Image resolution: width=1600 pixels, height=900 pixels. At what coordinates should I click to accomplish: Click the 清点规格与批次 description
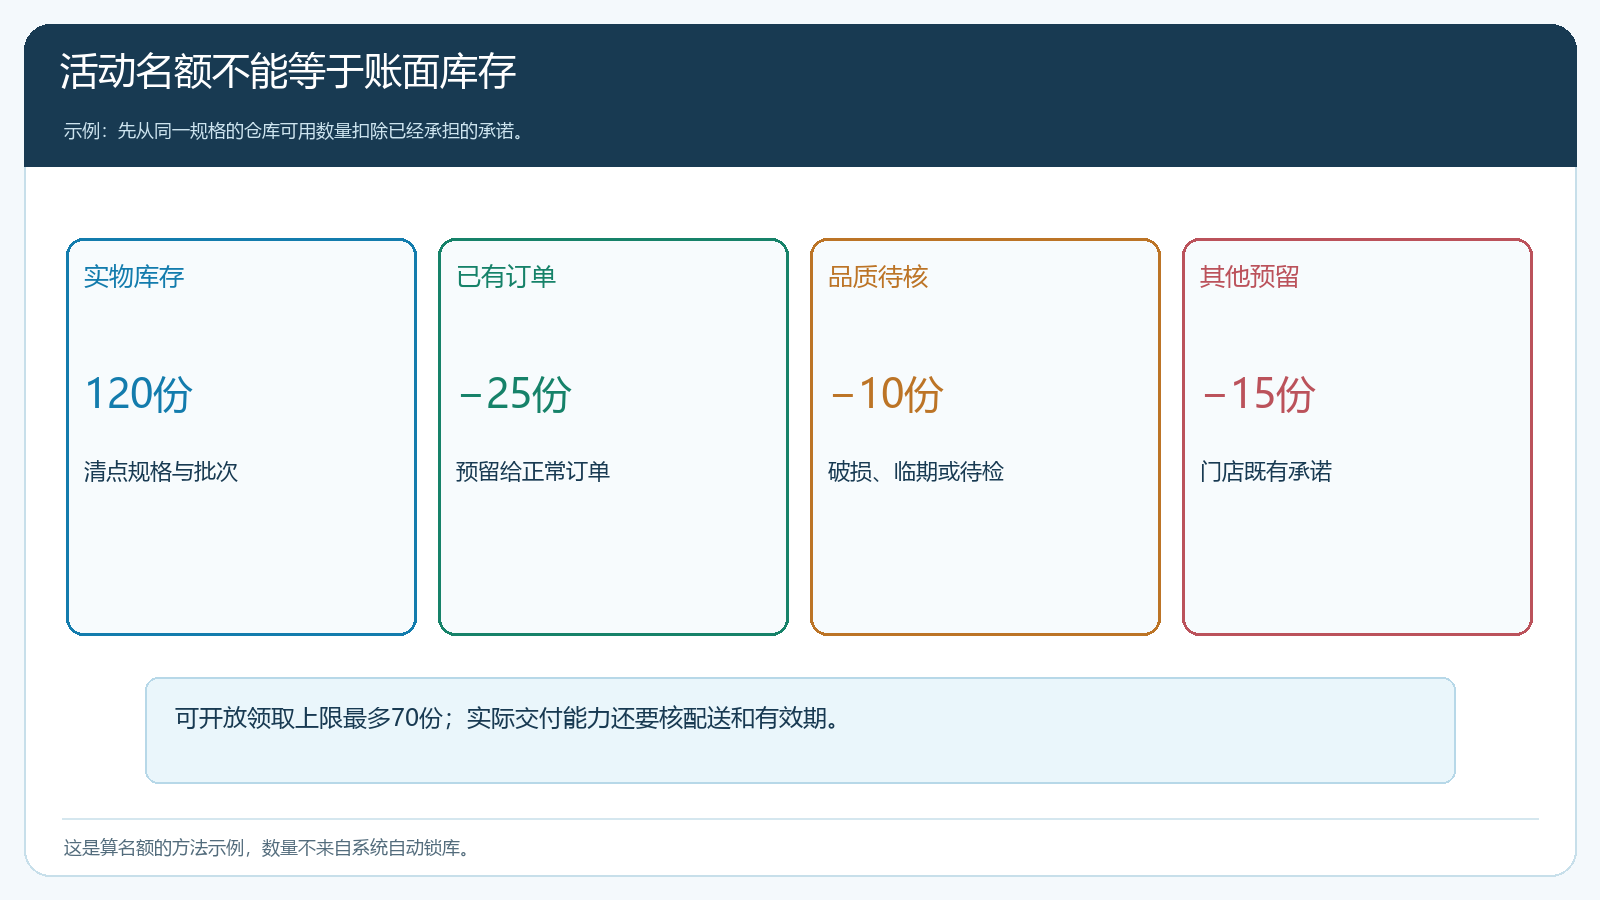click(161, 472)
